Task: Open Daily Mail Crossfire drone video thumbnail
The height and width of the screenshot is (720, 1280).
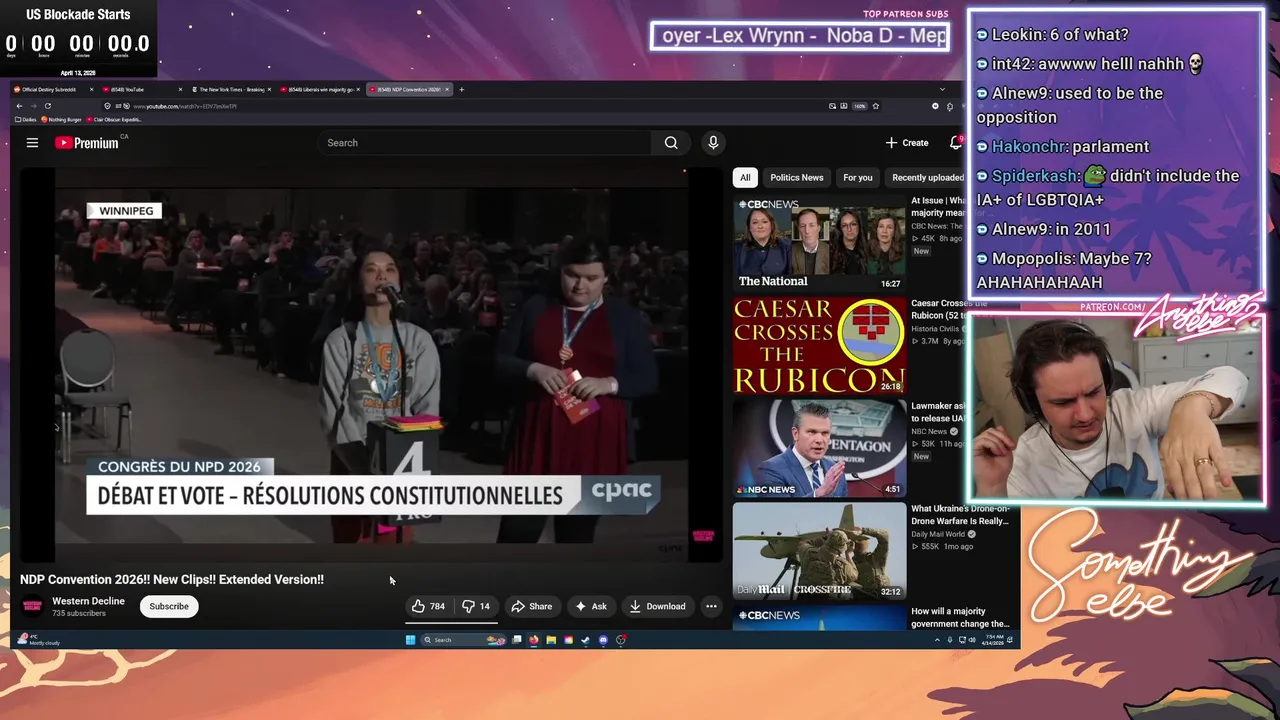Action: click(x=819, y=550)
